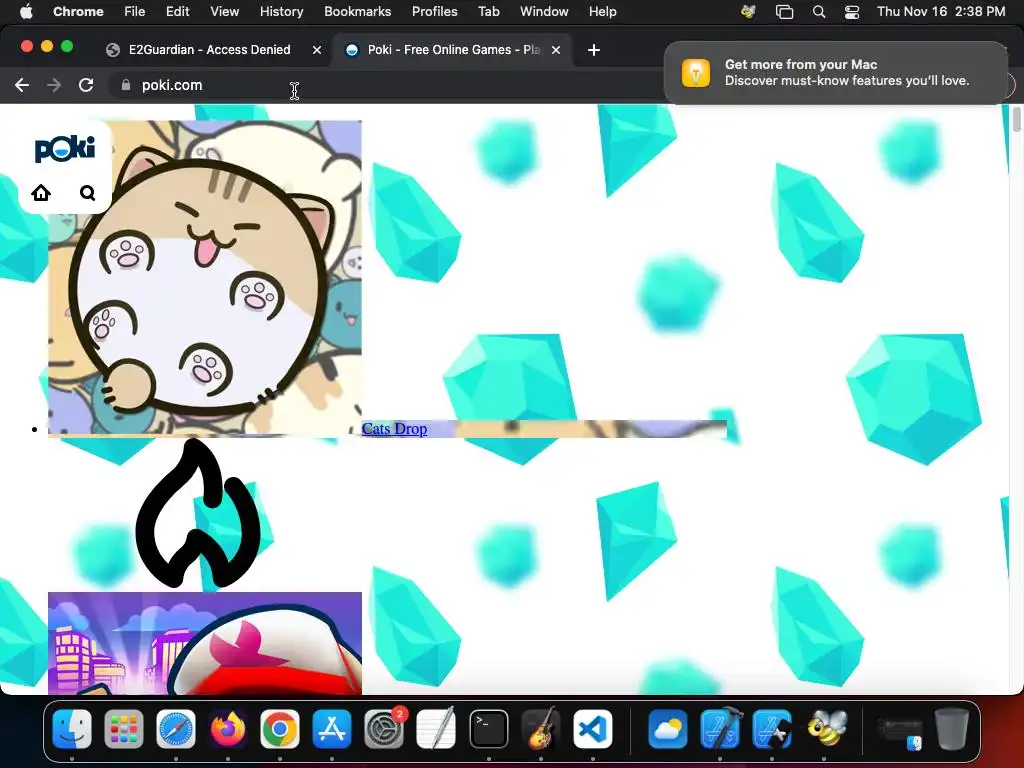Image resolution: width=1024 pixels, height=768 pixels.
Task: Open the Edit menu
Action: click(x=178, y=12)
